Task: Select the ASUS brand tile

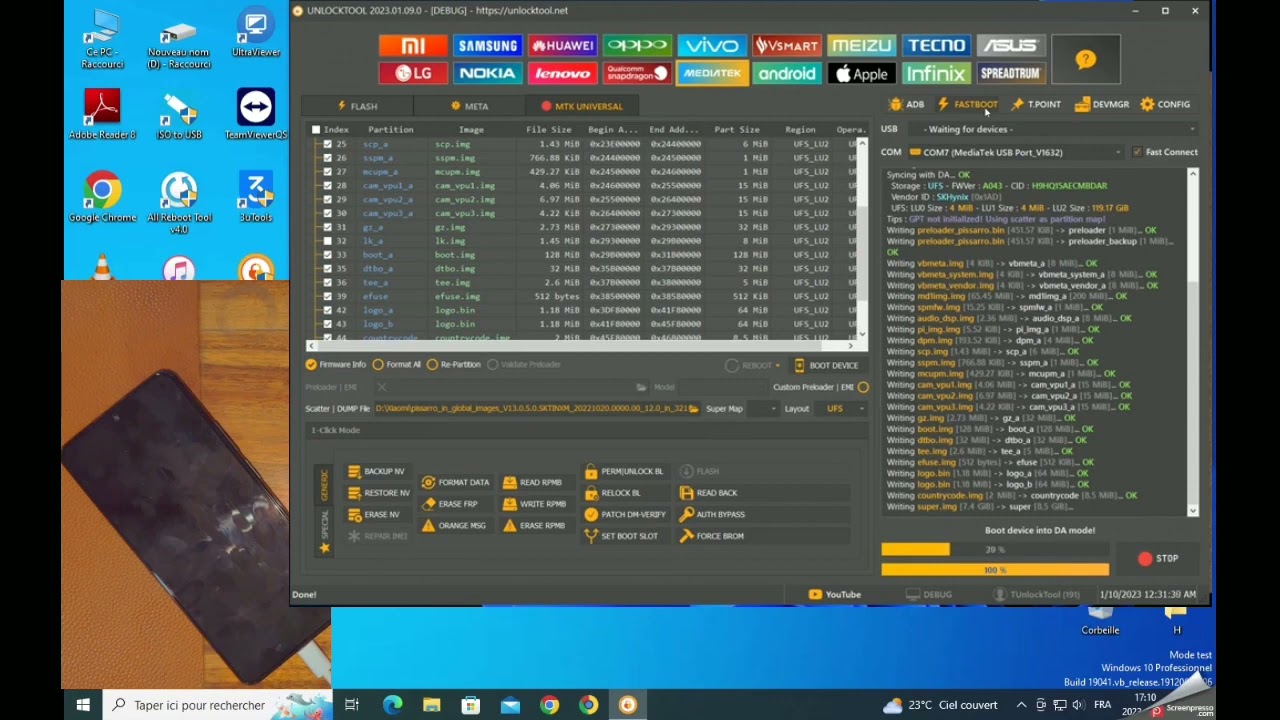Action: click(x=1010, y=46)
